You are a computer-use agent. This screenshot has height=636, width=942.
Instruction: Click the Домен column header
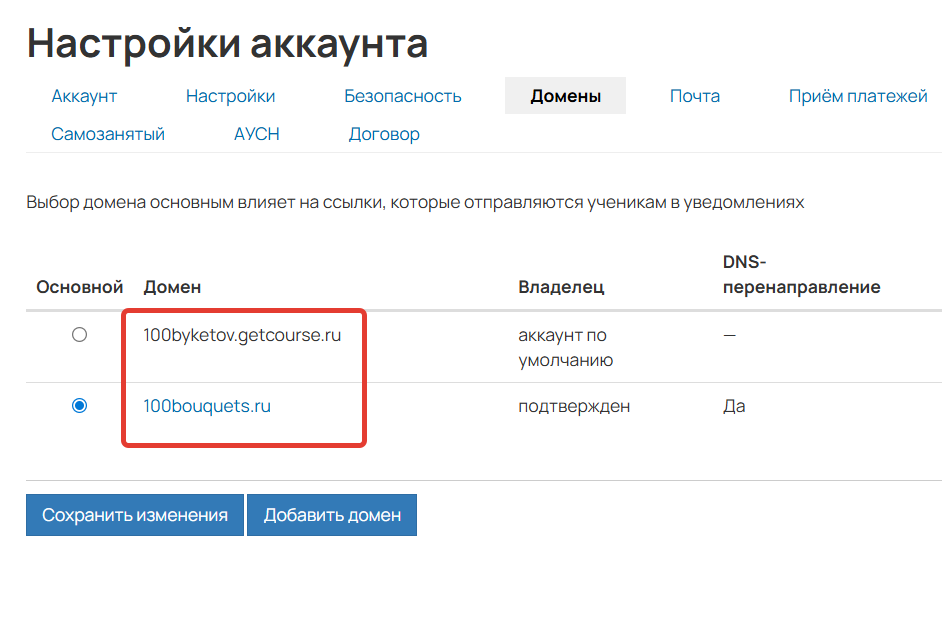tap(172, 287)
